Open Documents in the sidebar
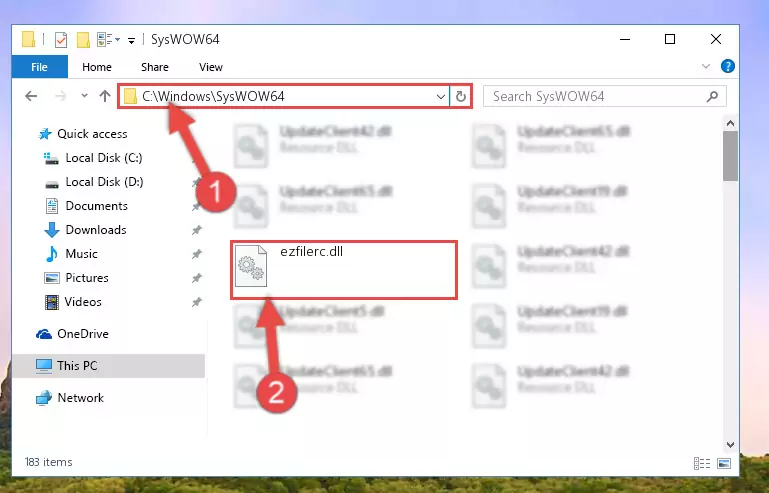 pyautogui.click(x=97, y=206)
